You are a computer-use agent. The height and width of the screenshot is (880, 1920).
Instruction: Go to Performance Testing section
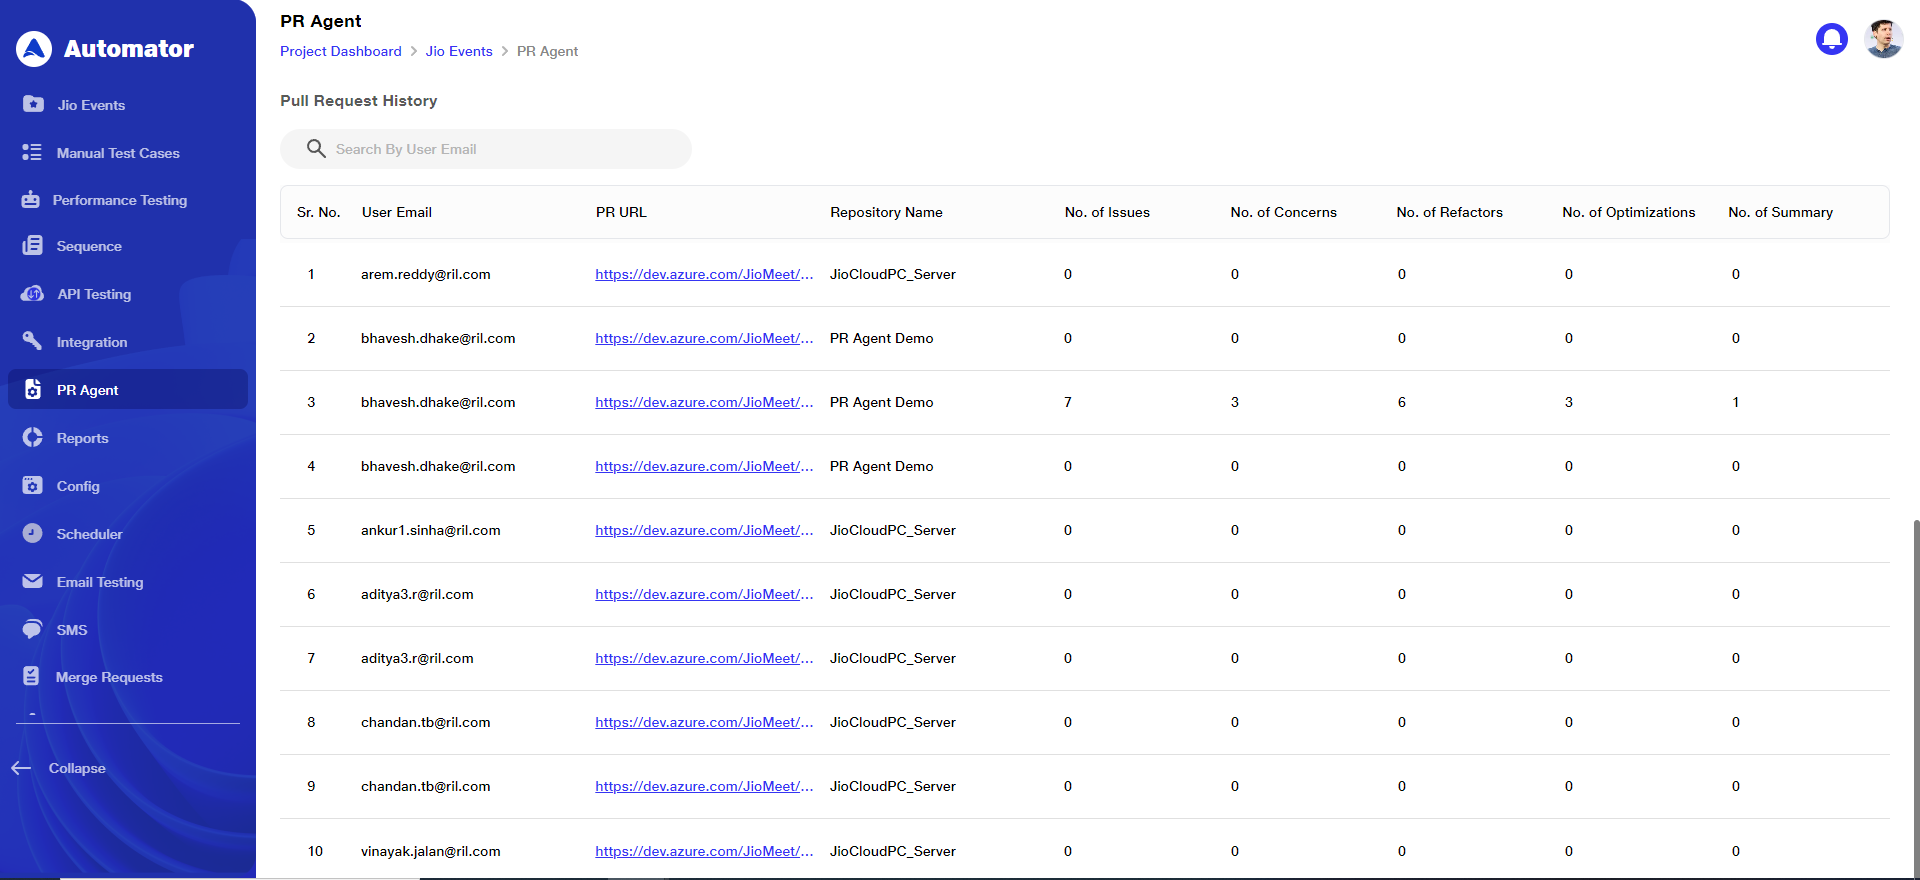120,200
